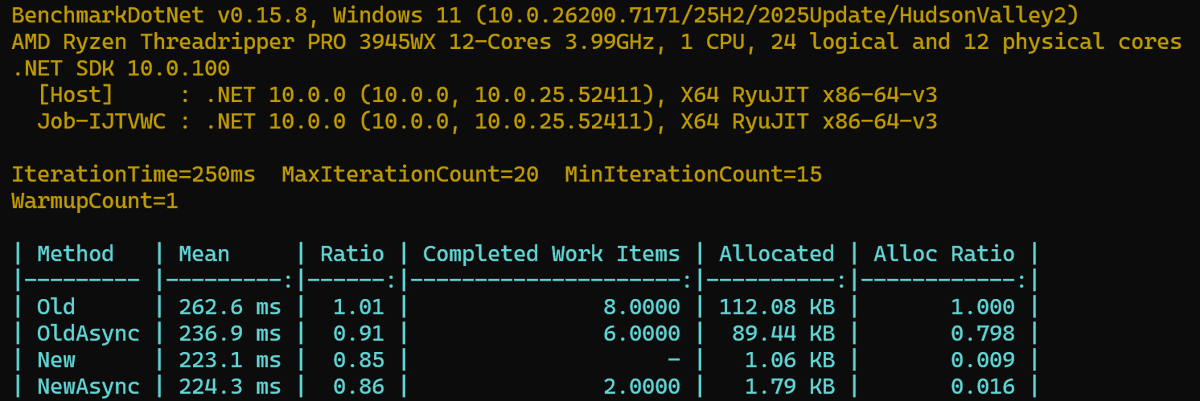Click the 6.0000 completed work items value

(x=642, y=333)
